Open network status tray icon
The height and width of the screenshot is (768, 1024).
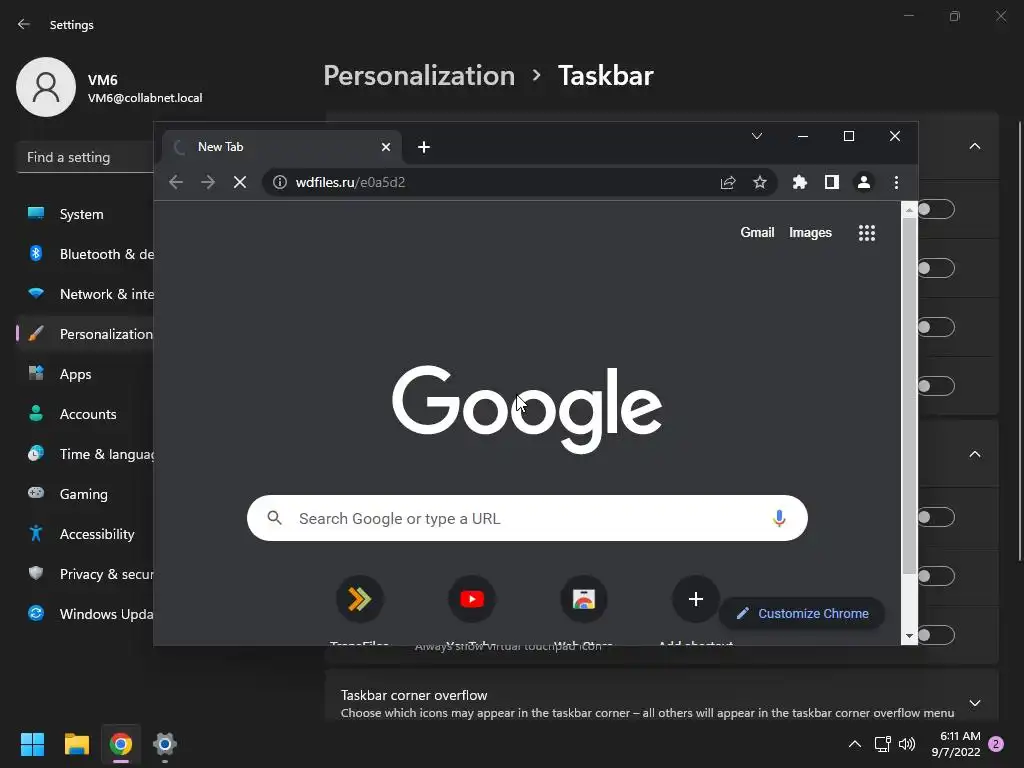882,744
